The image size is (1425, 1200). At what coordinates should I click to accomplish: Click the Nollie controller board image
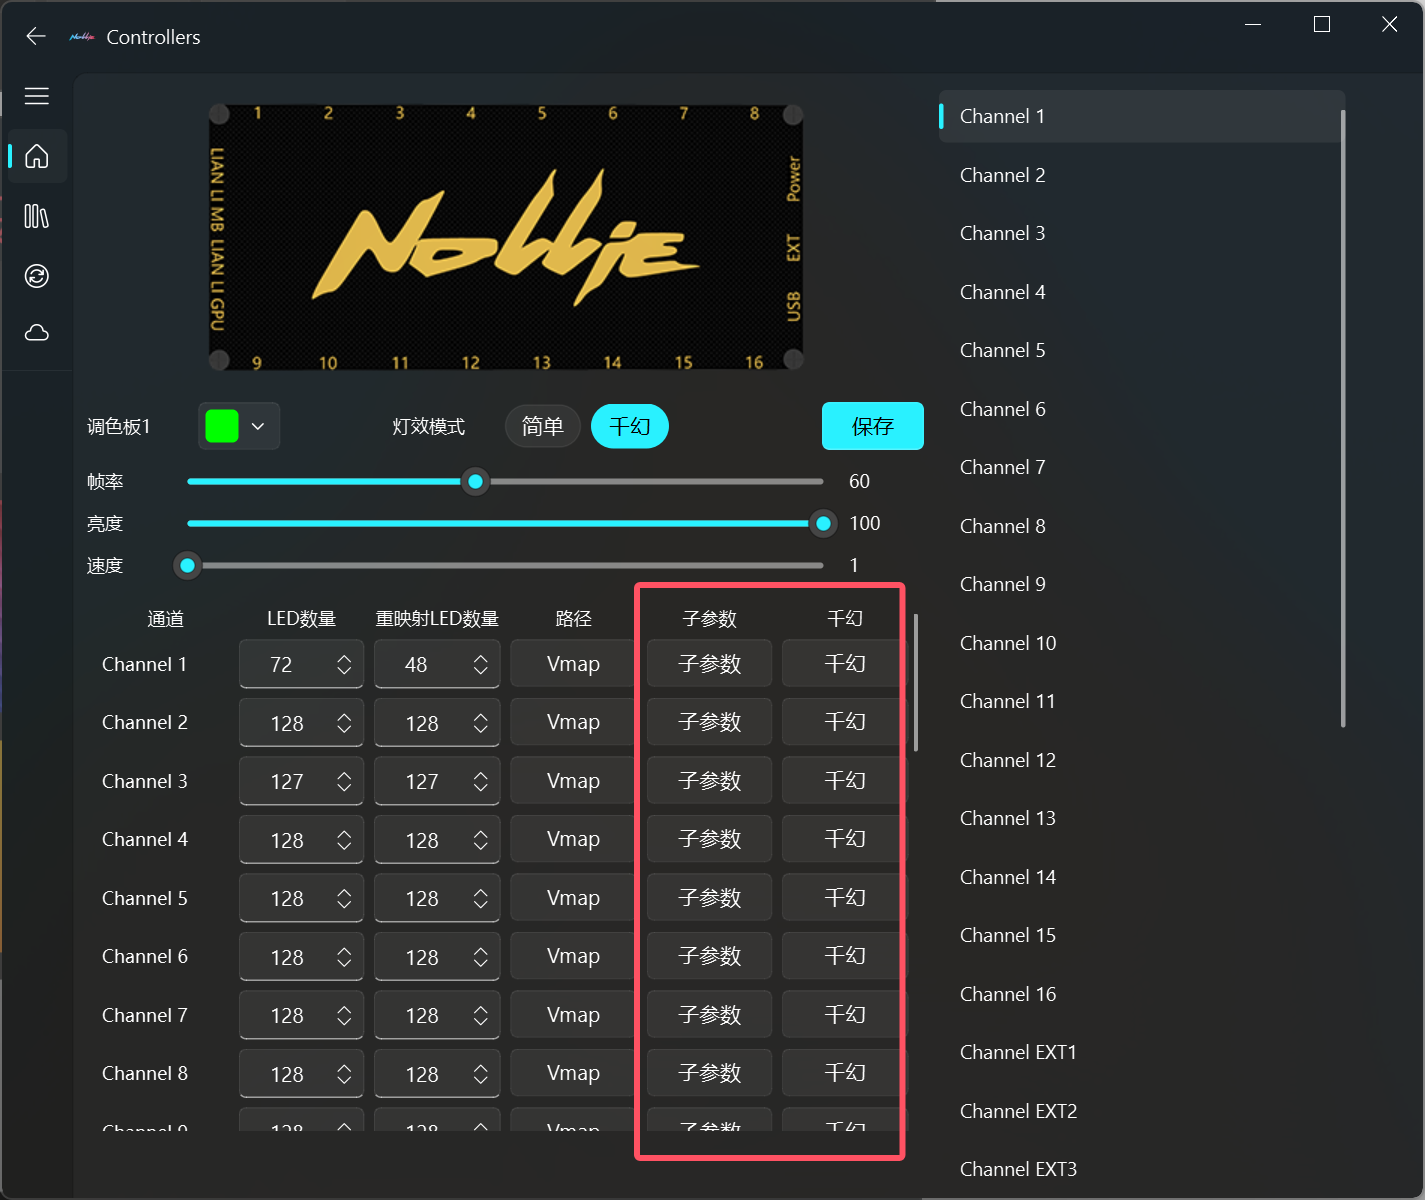506,238
